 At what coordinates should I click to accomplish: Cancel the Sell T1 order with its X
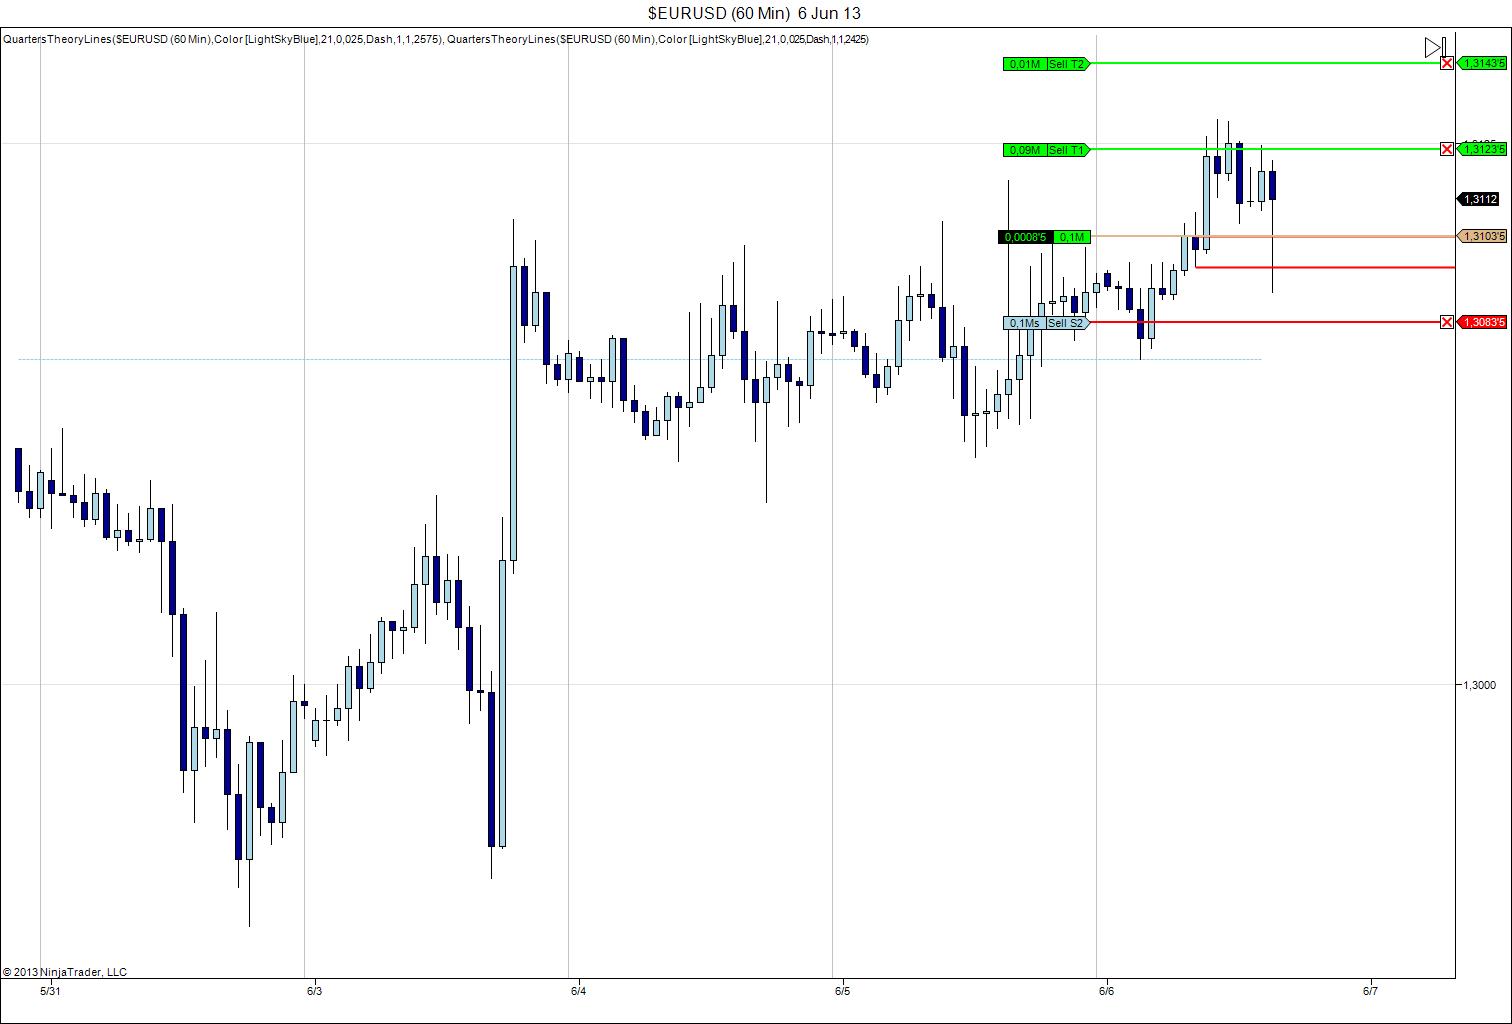pyautogui.click(x=1447, y=150)
